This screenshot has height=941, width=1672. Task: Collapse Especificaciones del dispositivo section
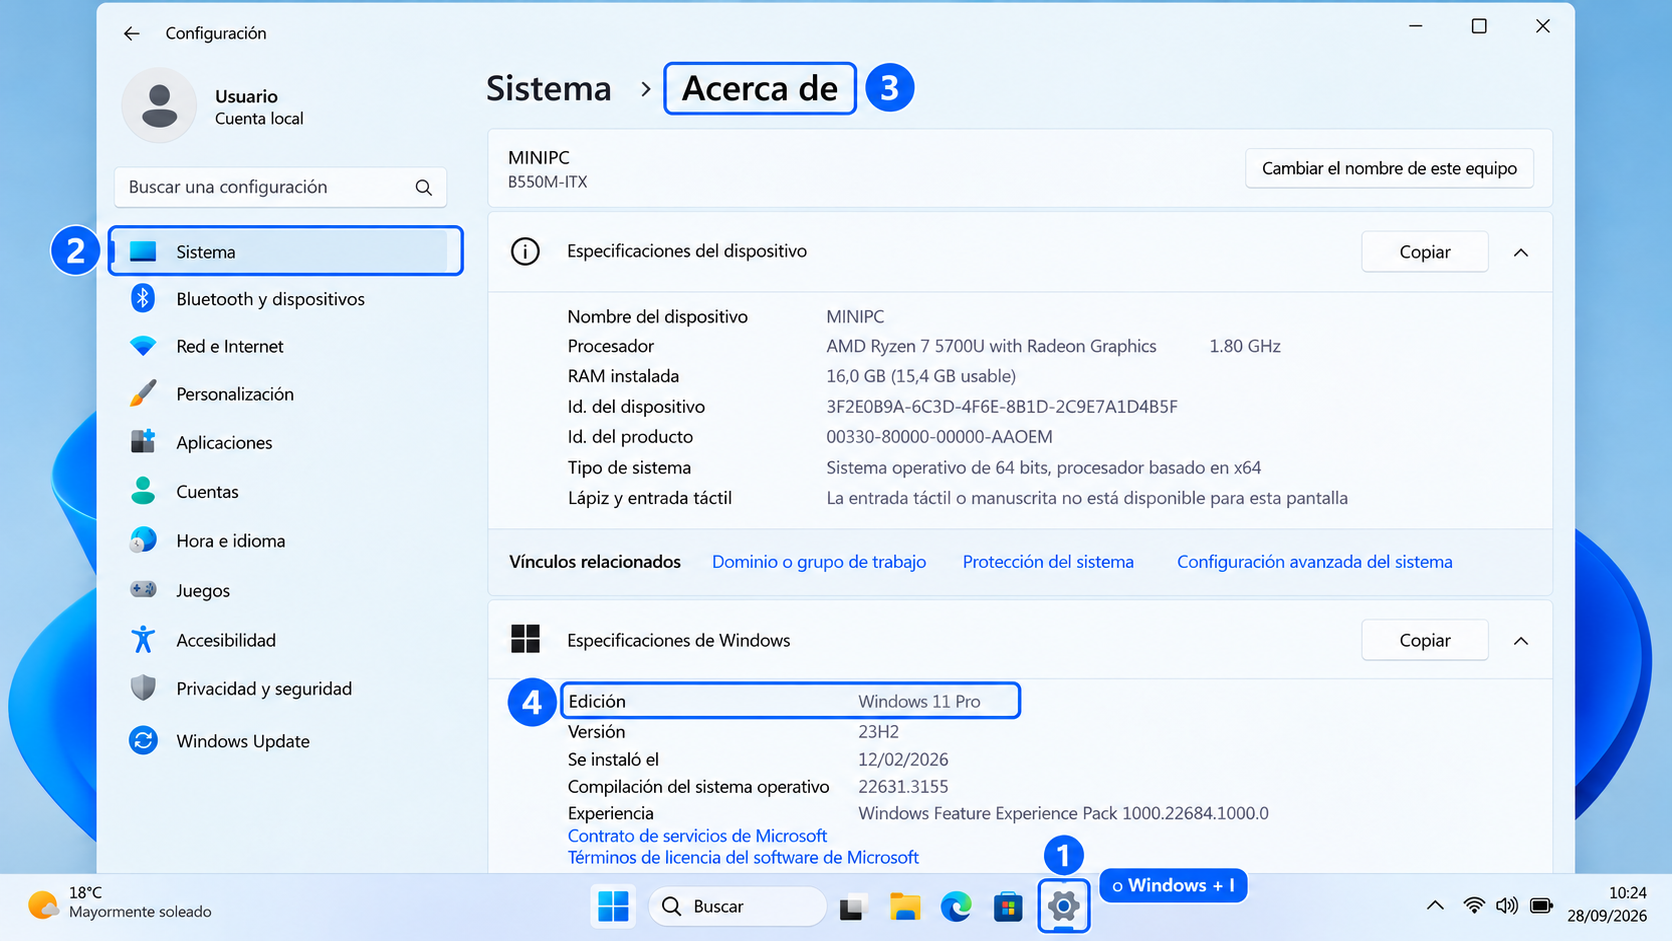click(1521, 252)
